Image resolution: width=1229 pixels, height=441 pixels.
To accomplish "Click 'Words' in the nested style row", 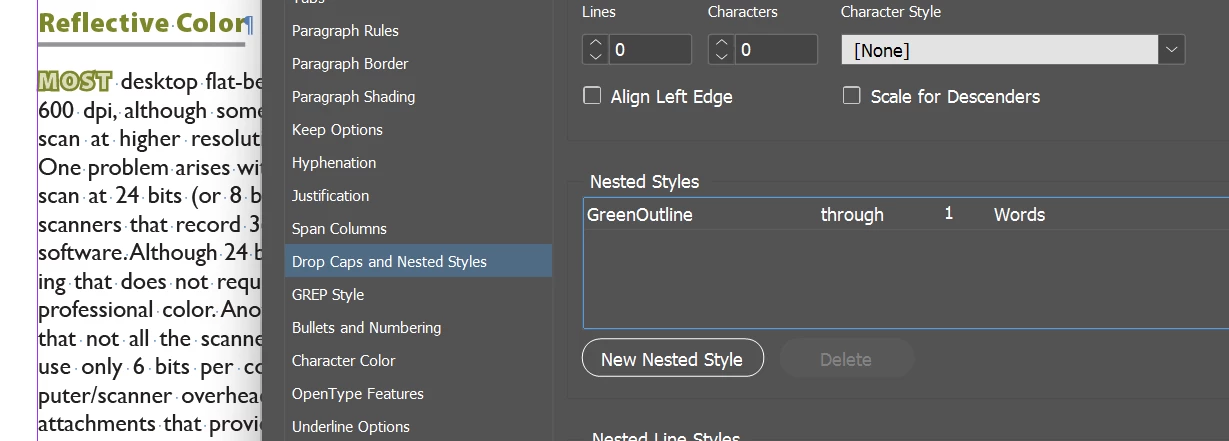I will (1019, 215).
